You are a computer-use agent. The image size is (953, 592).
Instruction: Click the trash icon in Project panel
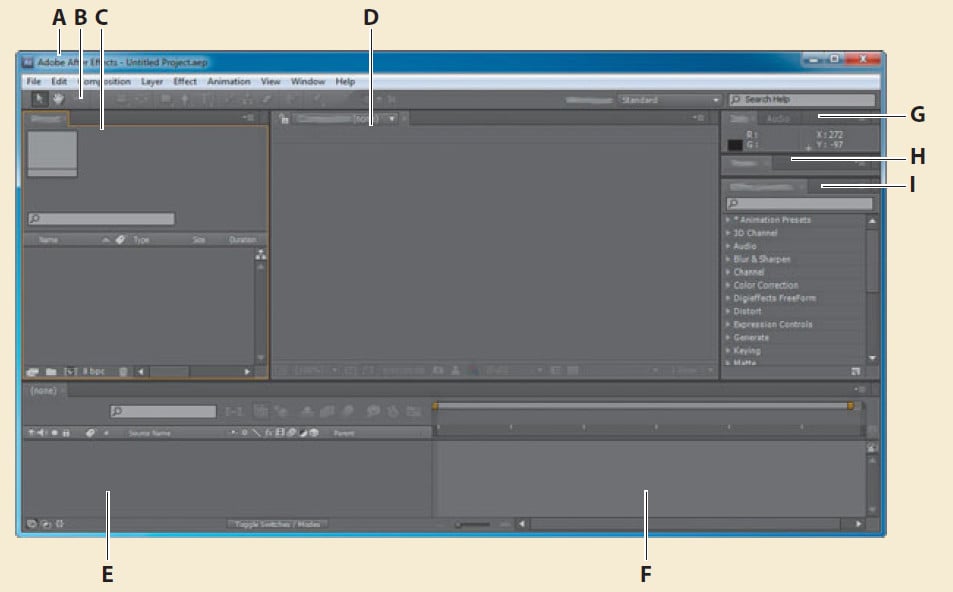123,371
